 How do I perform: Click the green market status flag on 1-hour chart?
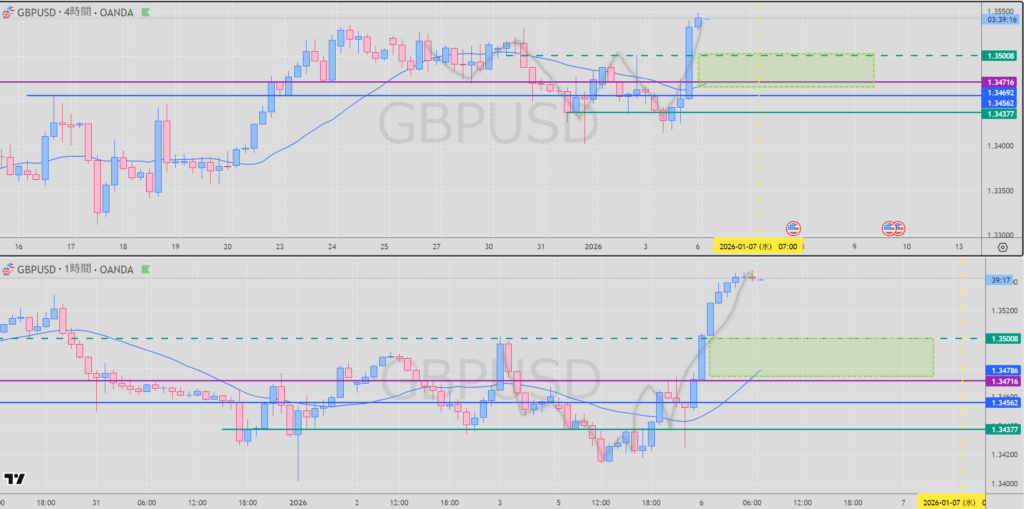pyautogui.click(x=147, y=269)
